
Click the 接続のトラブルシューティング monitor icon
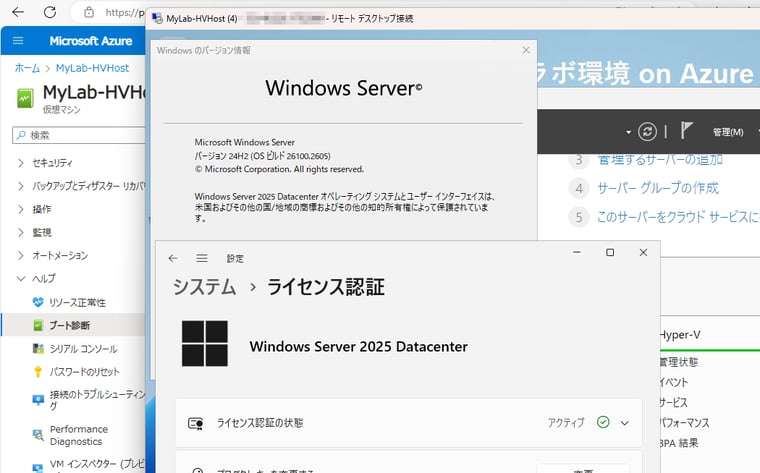pyautogui.click(x=38, y=400)
